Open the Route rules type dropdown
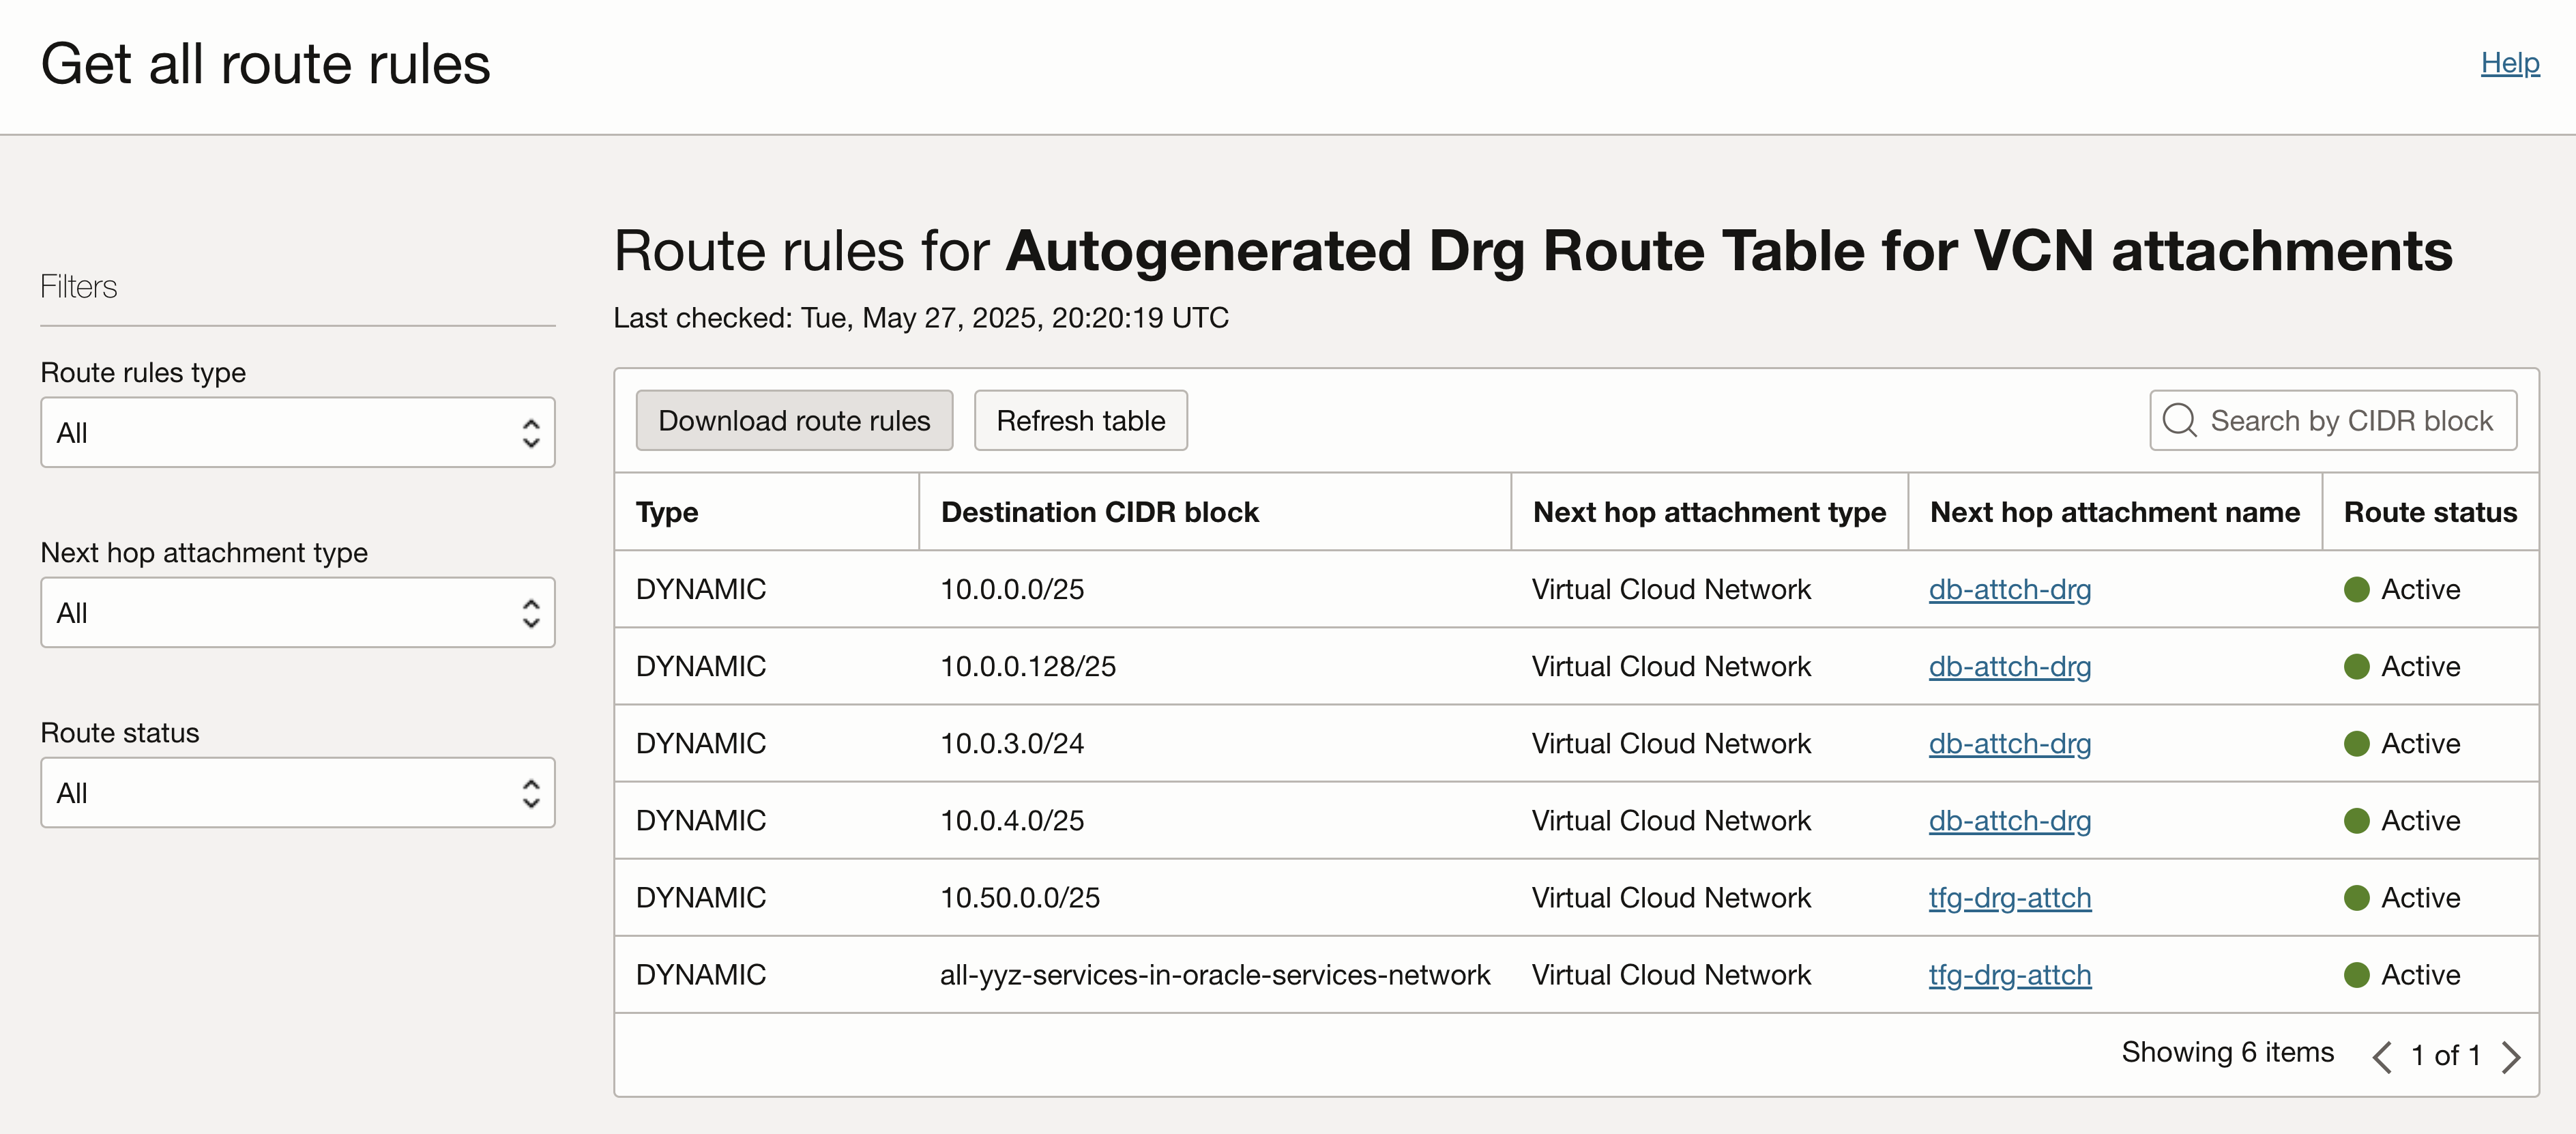Screen dimensions: 2576x1134 pos(298,433)
